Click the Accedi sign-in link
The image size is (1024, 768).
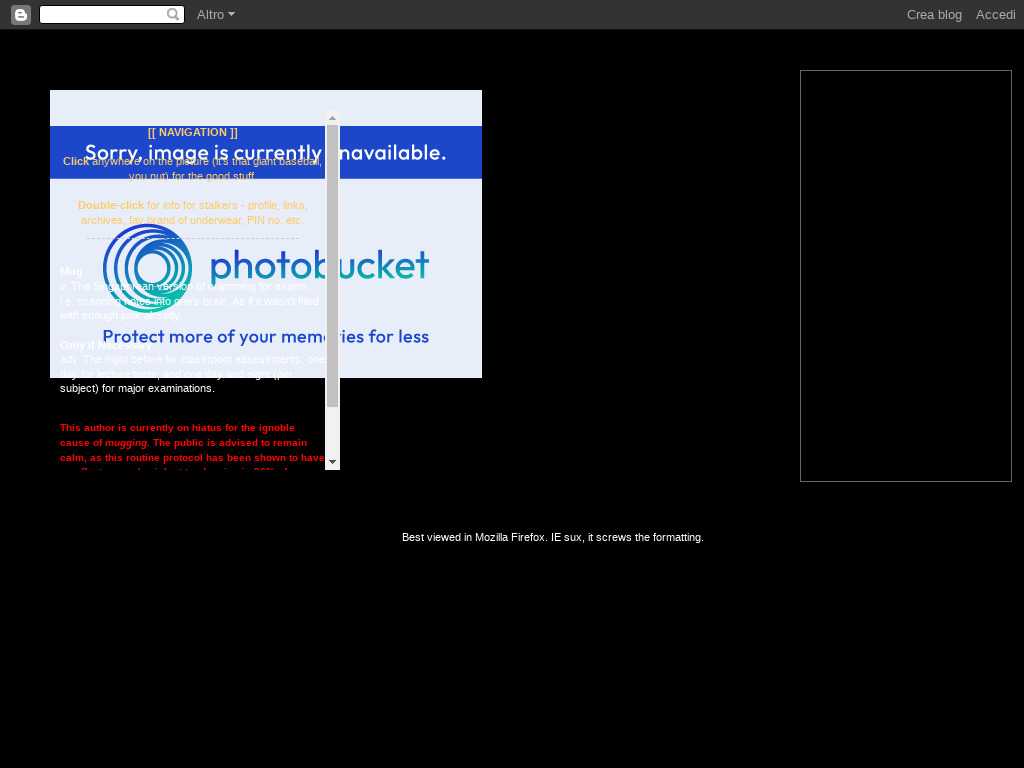point(995,15)
